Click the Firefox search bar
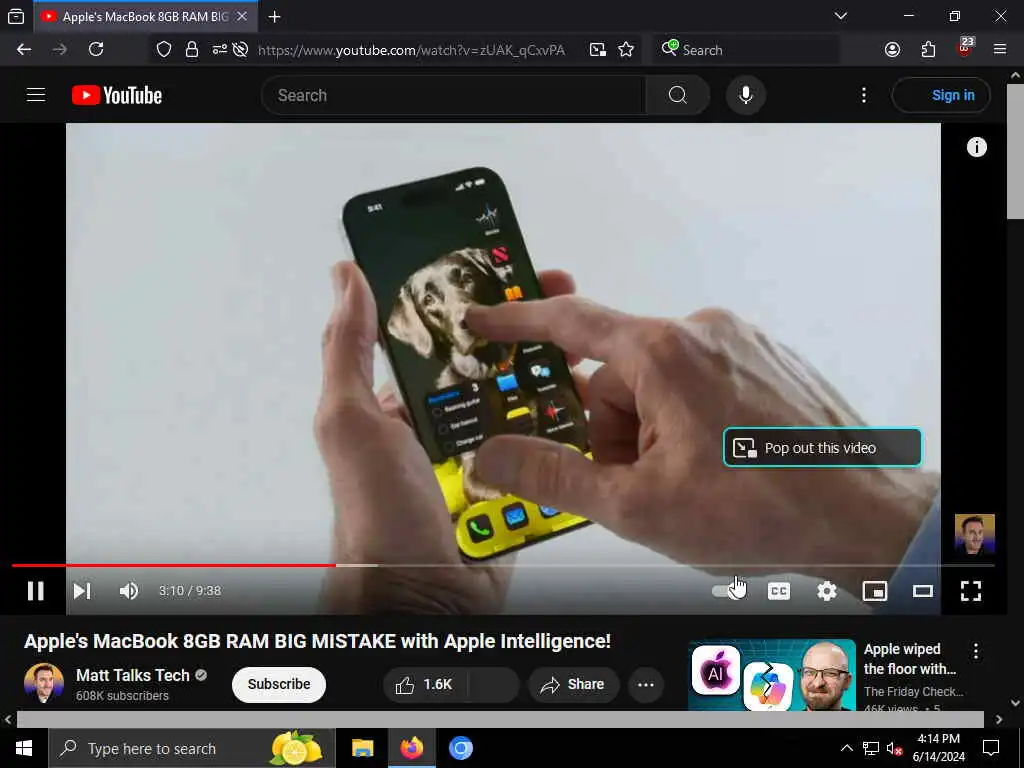1024x768 pixels. click(746, 50)
